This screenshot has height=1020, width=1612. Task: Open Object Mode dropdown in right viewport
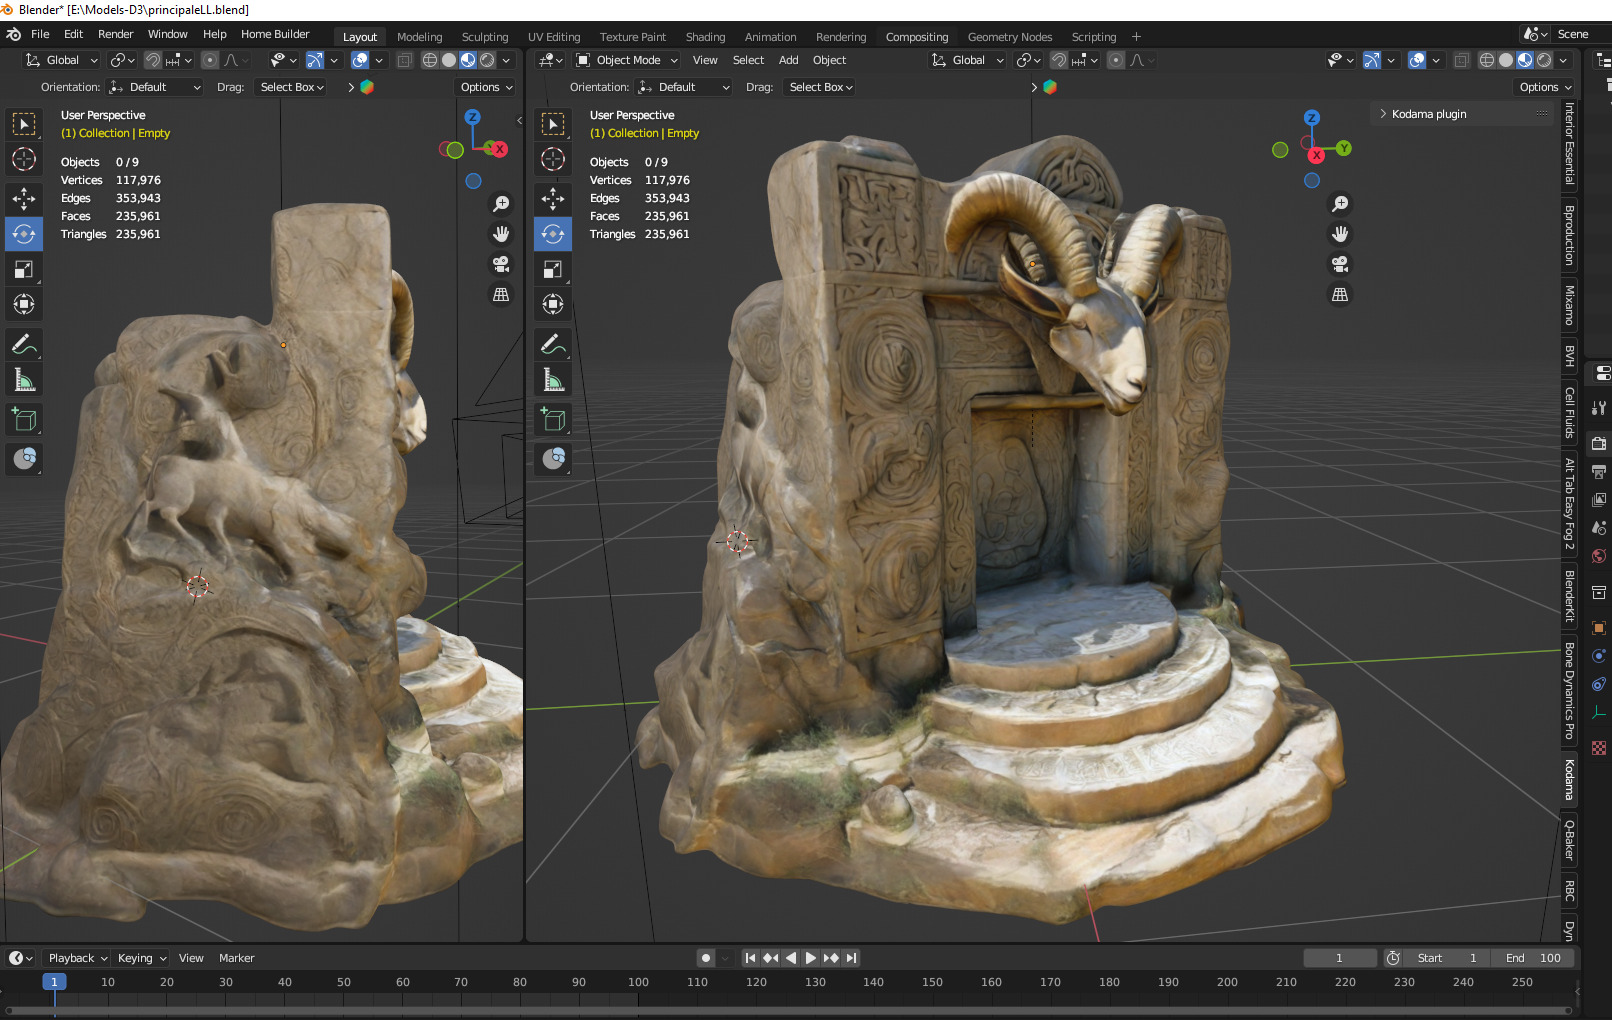[x=627, y=60]
